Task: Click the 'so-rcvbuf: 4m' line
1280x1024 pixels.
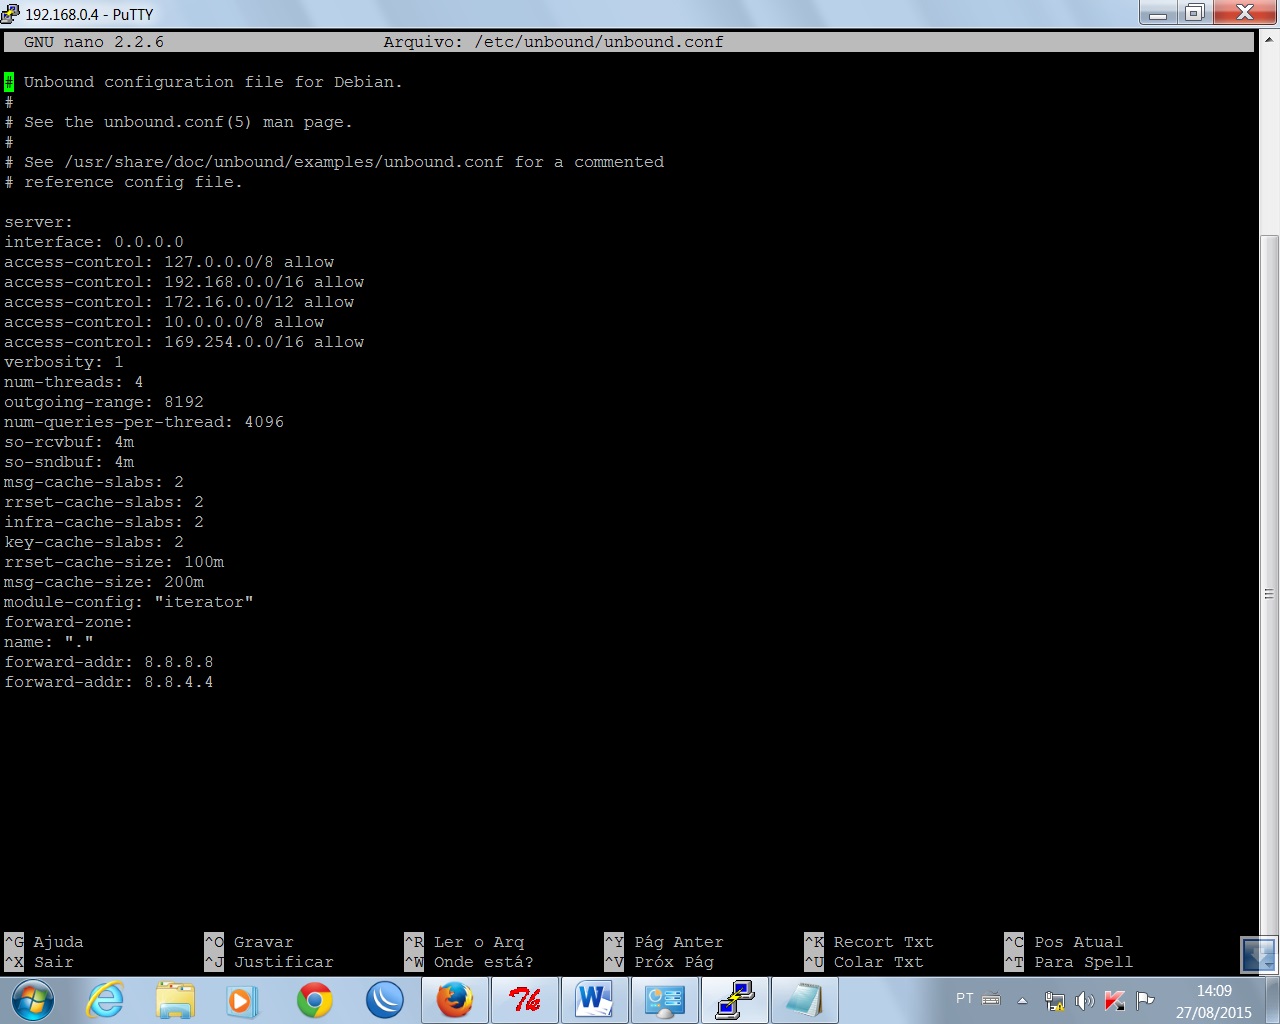Action: tap(69, 442)
